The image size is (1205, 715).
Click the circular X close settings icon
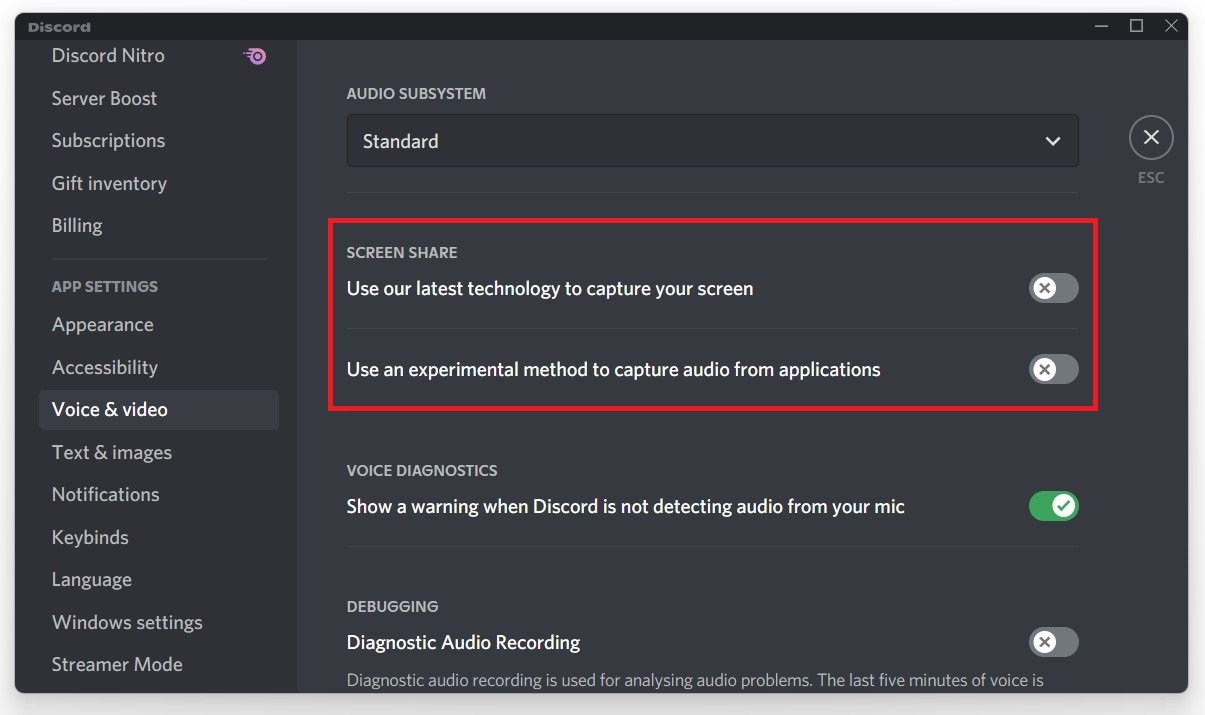click(x=1151, y=137)
